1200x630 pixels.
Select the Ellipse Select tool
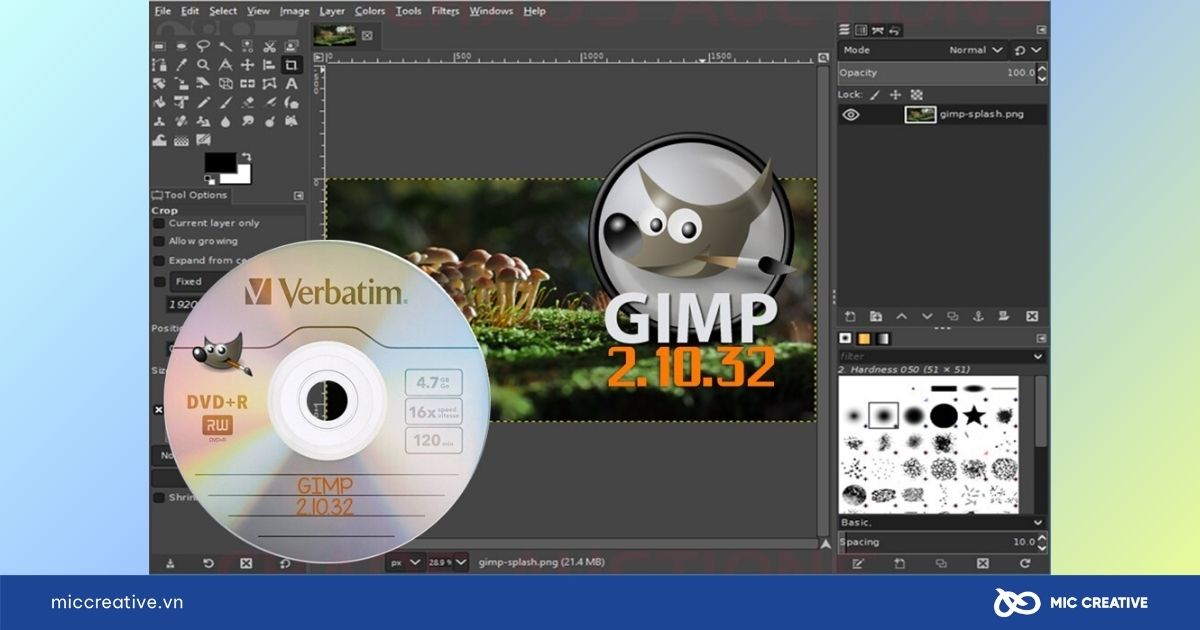(x=181, y=46)
